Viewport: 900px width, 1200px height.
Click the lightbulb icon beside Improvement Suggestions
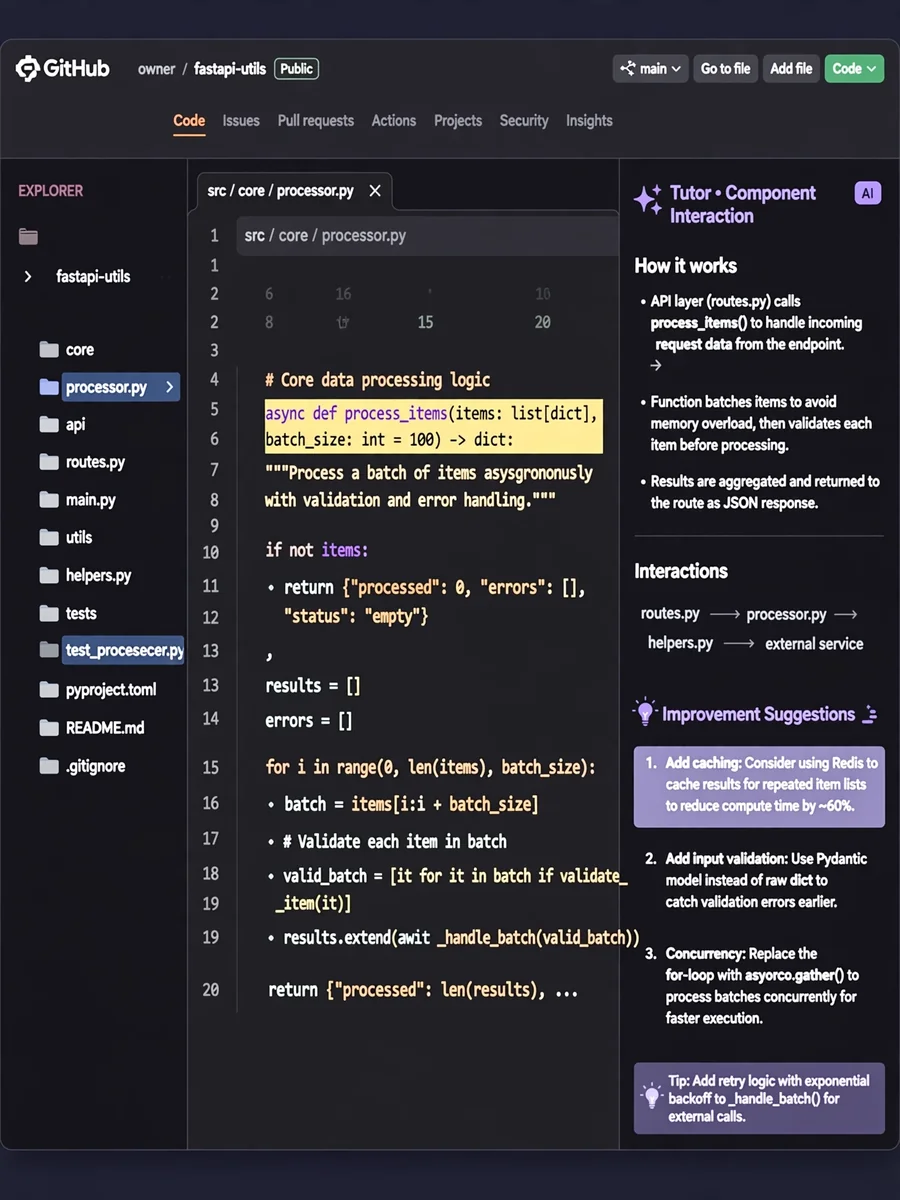pos(646,711)
